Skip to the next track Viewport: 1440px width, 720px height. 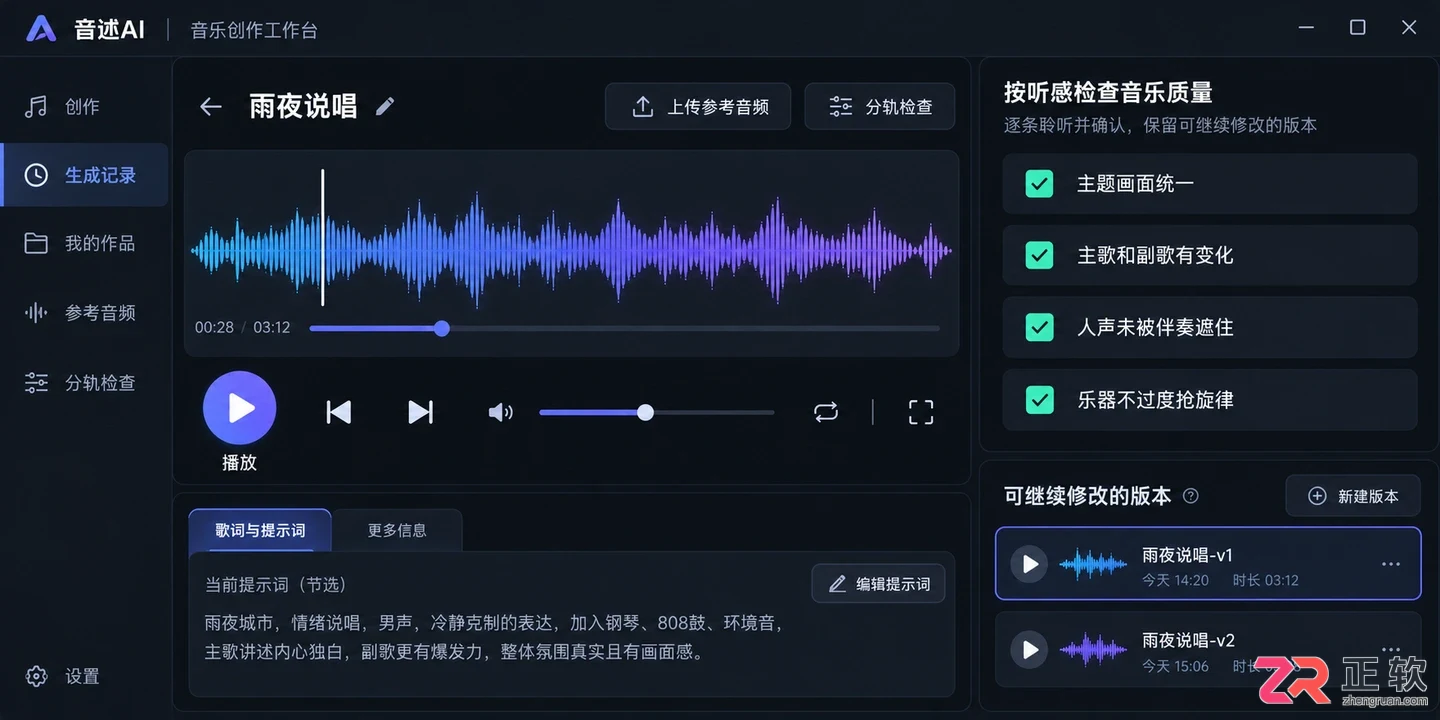point(421,412)
